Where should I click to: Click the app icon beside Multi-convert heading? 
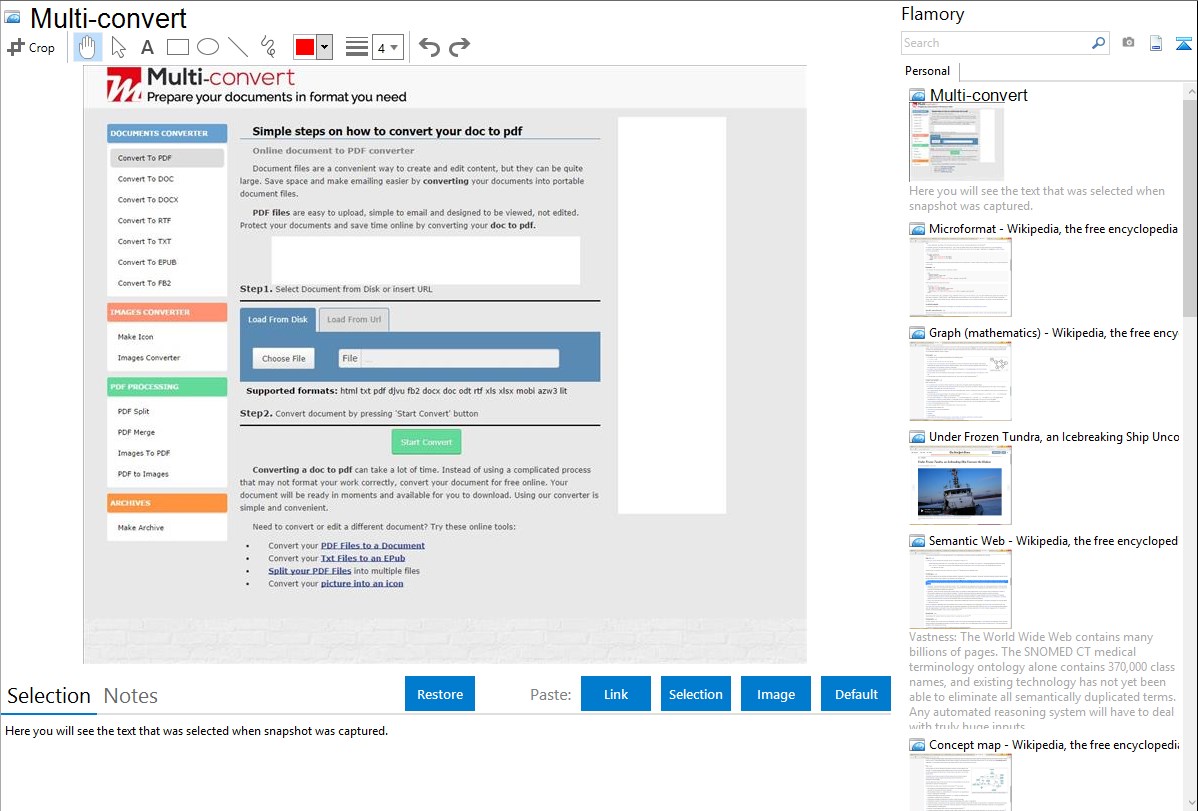point(12,17)
